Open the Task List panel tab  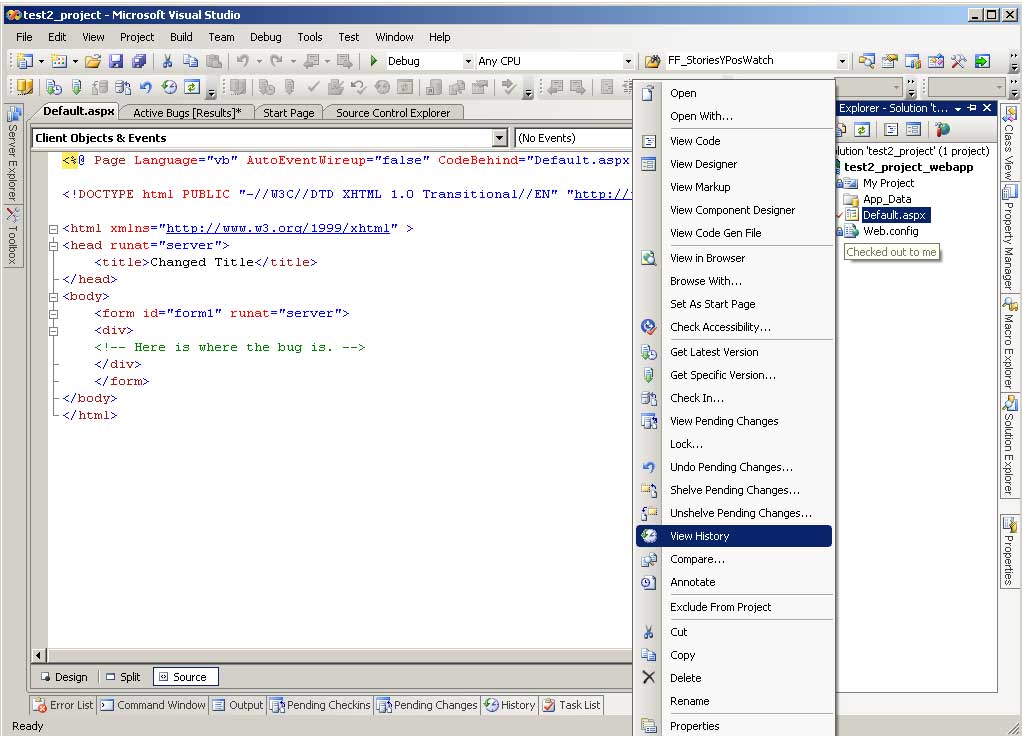coord(572,705)
